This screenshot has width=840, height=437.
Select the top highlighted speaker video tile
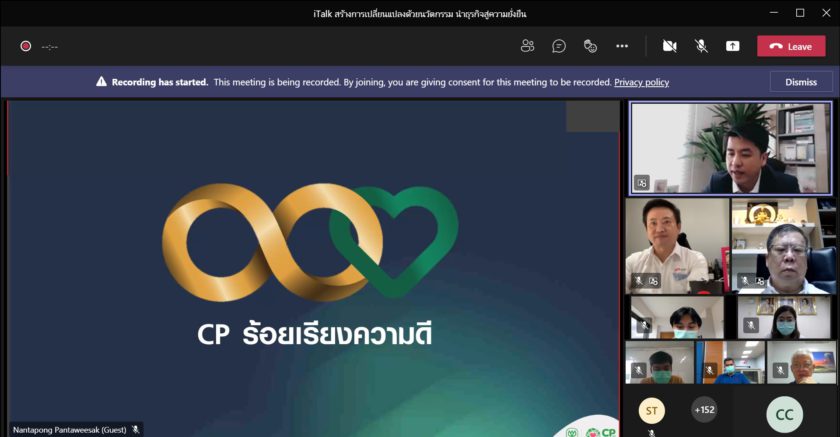[x=729, y=147]
